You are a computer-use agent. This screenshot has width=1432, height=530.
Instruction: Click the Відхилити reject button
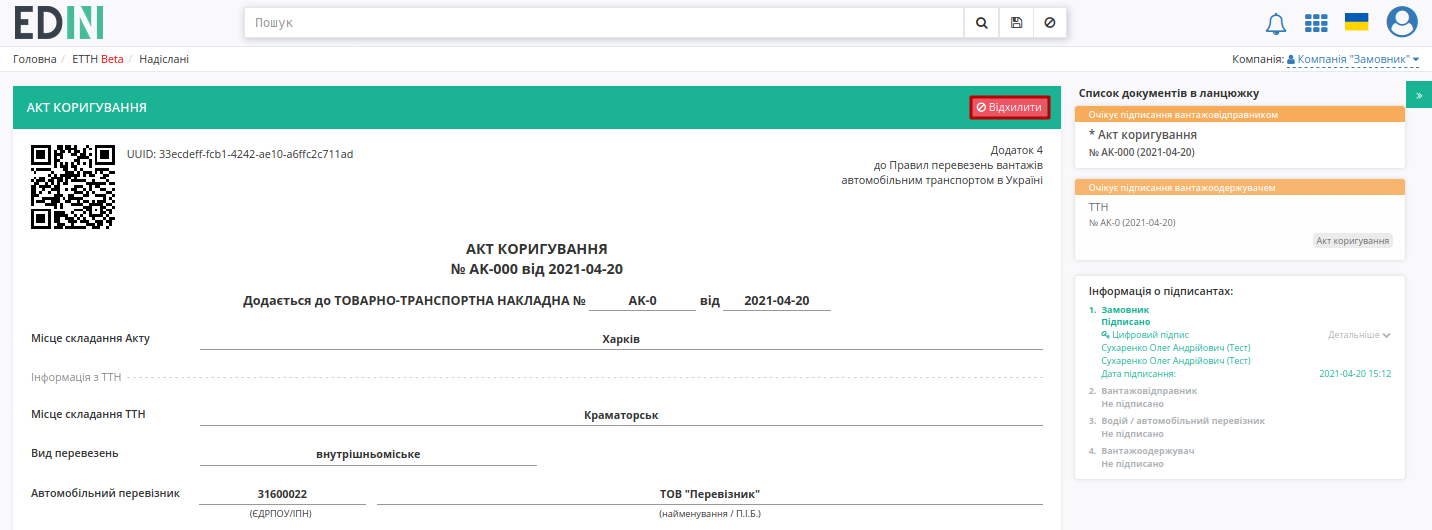pyautogui.click(x=1009, y=107)
